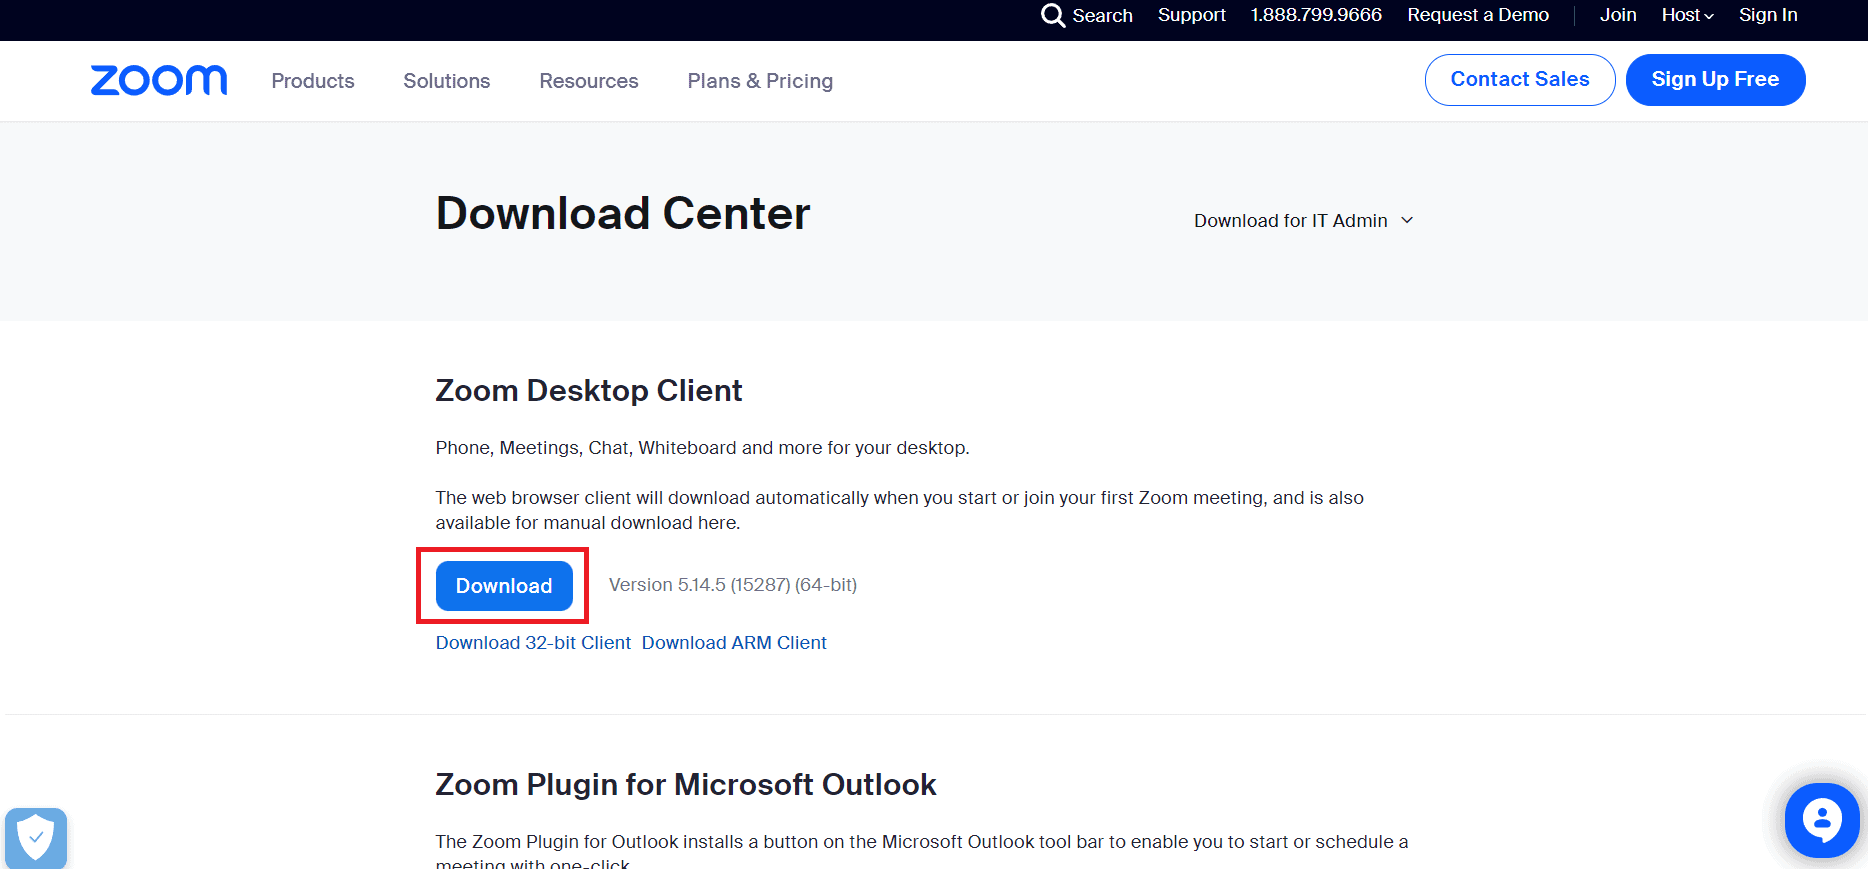1868x869 pixels.
Task: Click the Support link
Action: click(1192, 15)
